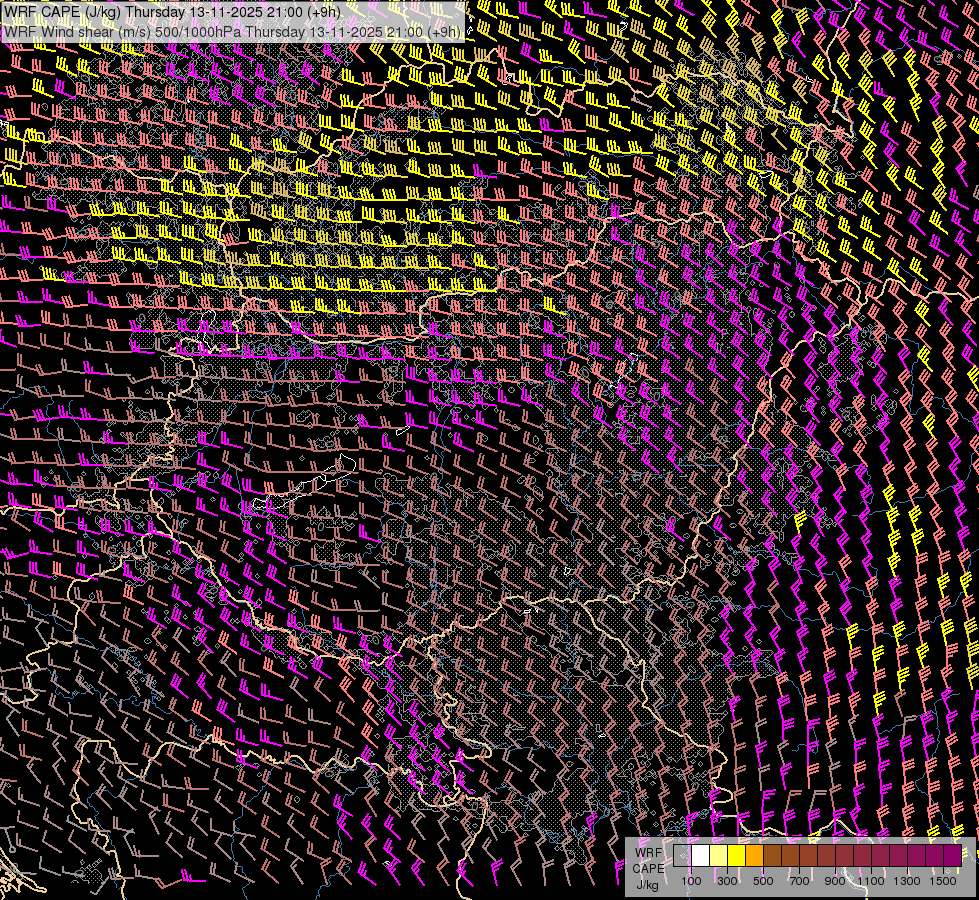Select the rightmost purple legend swatch
Image resolution: width=979 pixels, height=900 pixels.
(952, 856)
